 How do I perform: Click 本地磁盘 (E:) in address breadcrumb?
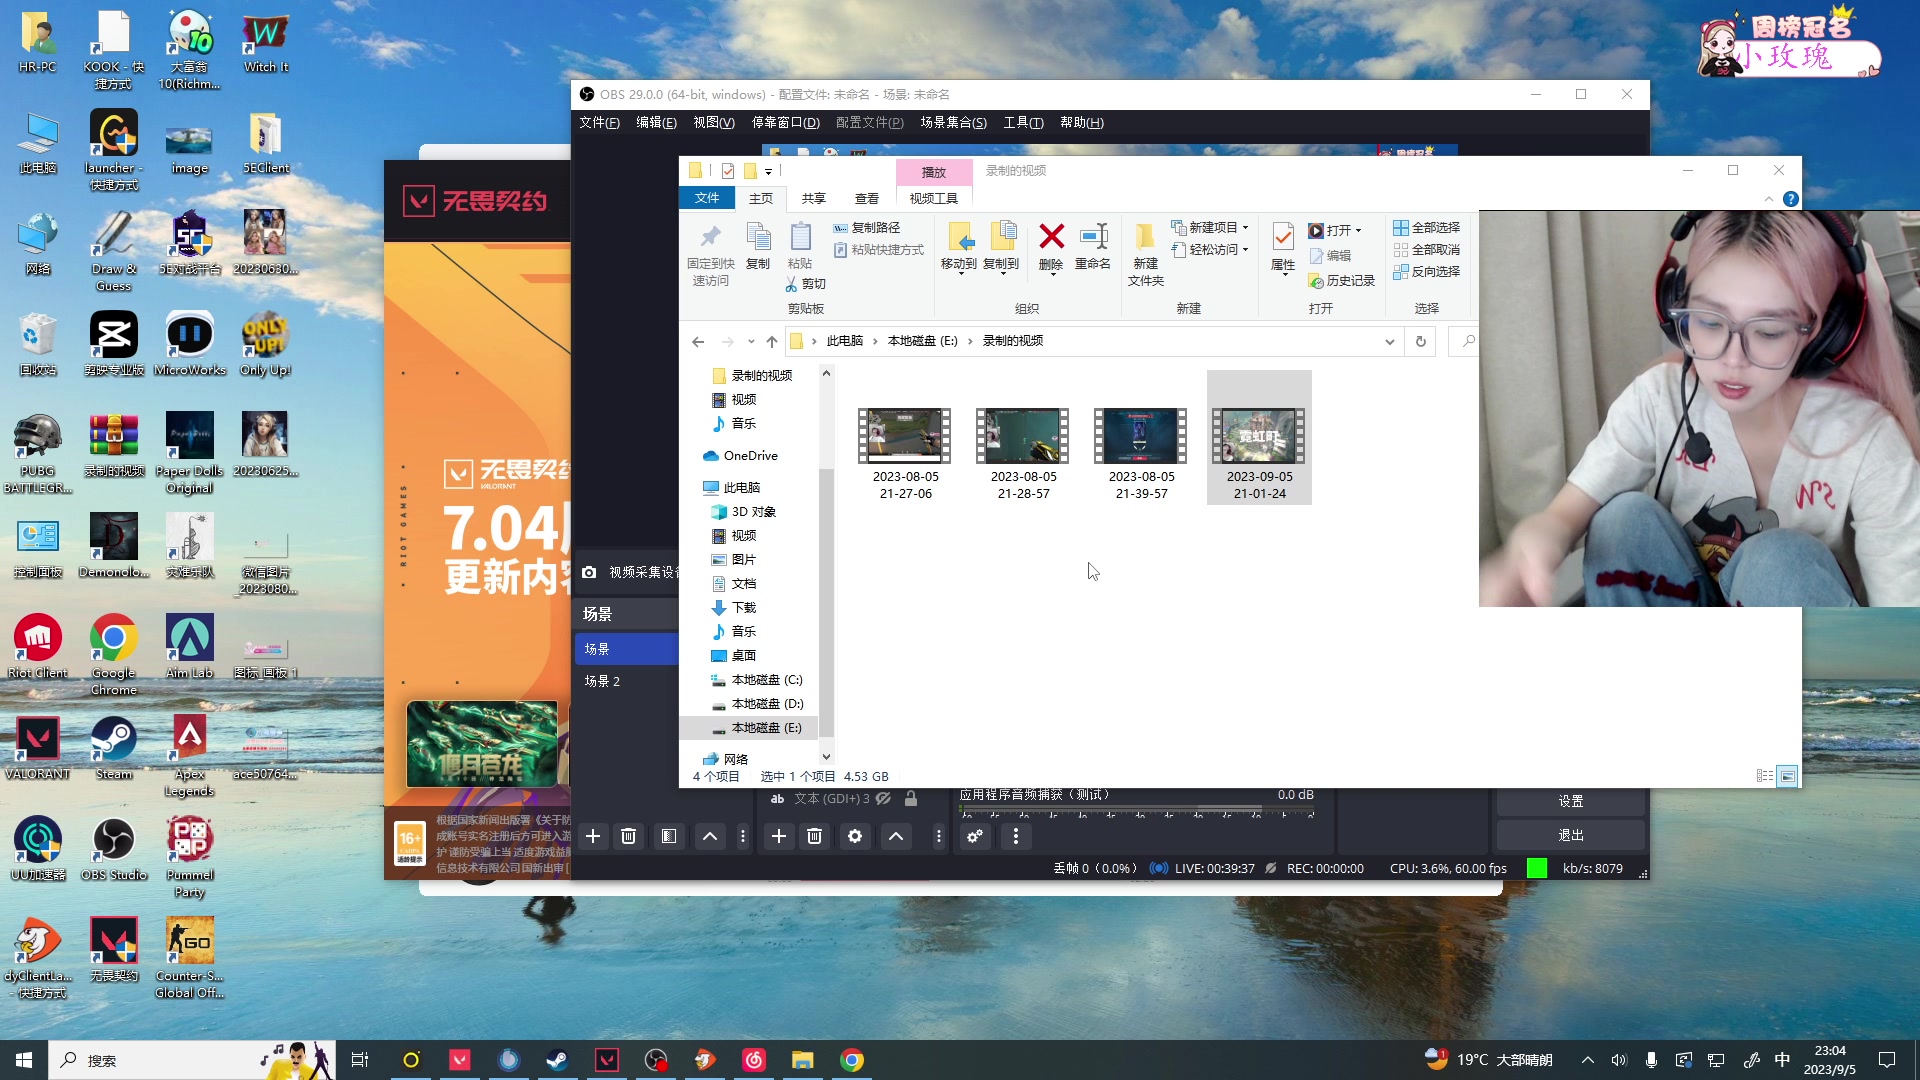tap(922, 341)
